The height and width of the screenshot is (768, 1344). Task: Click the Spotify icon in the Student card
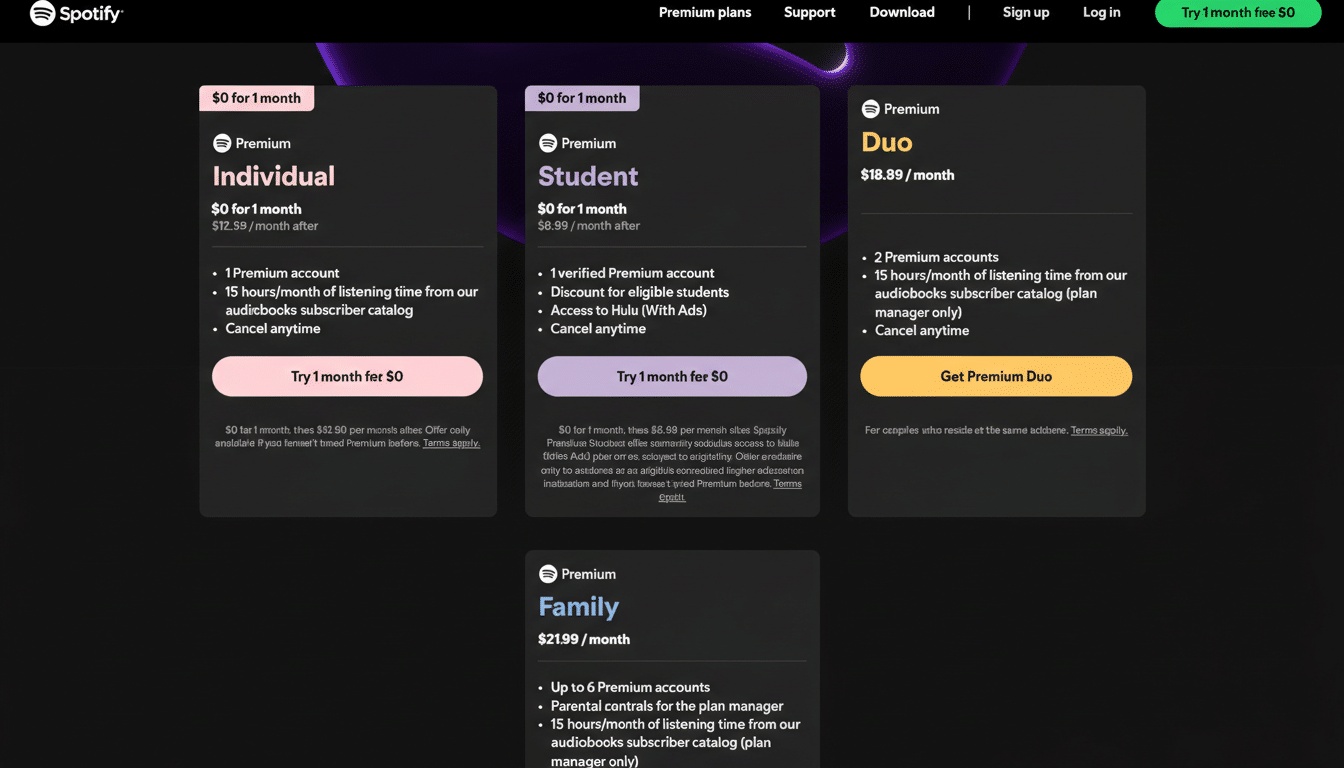tap(548, 143)
